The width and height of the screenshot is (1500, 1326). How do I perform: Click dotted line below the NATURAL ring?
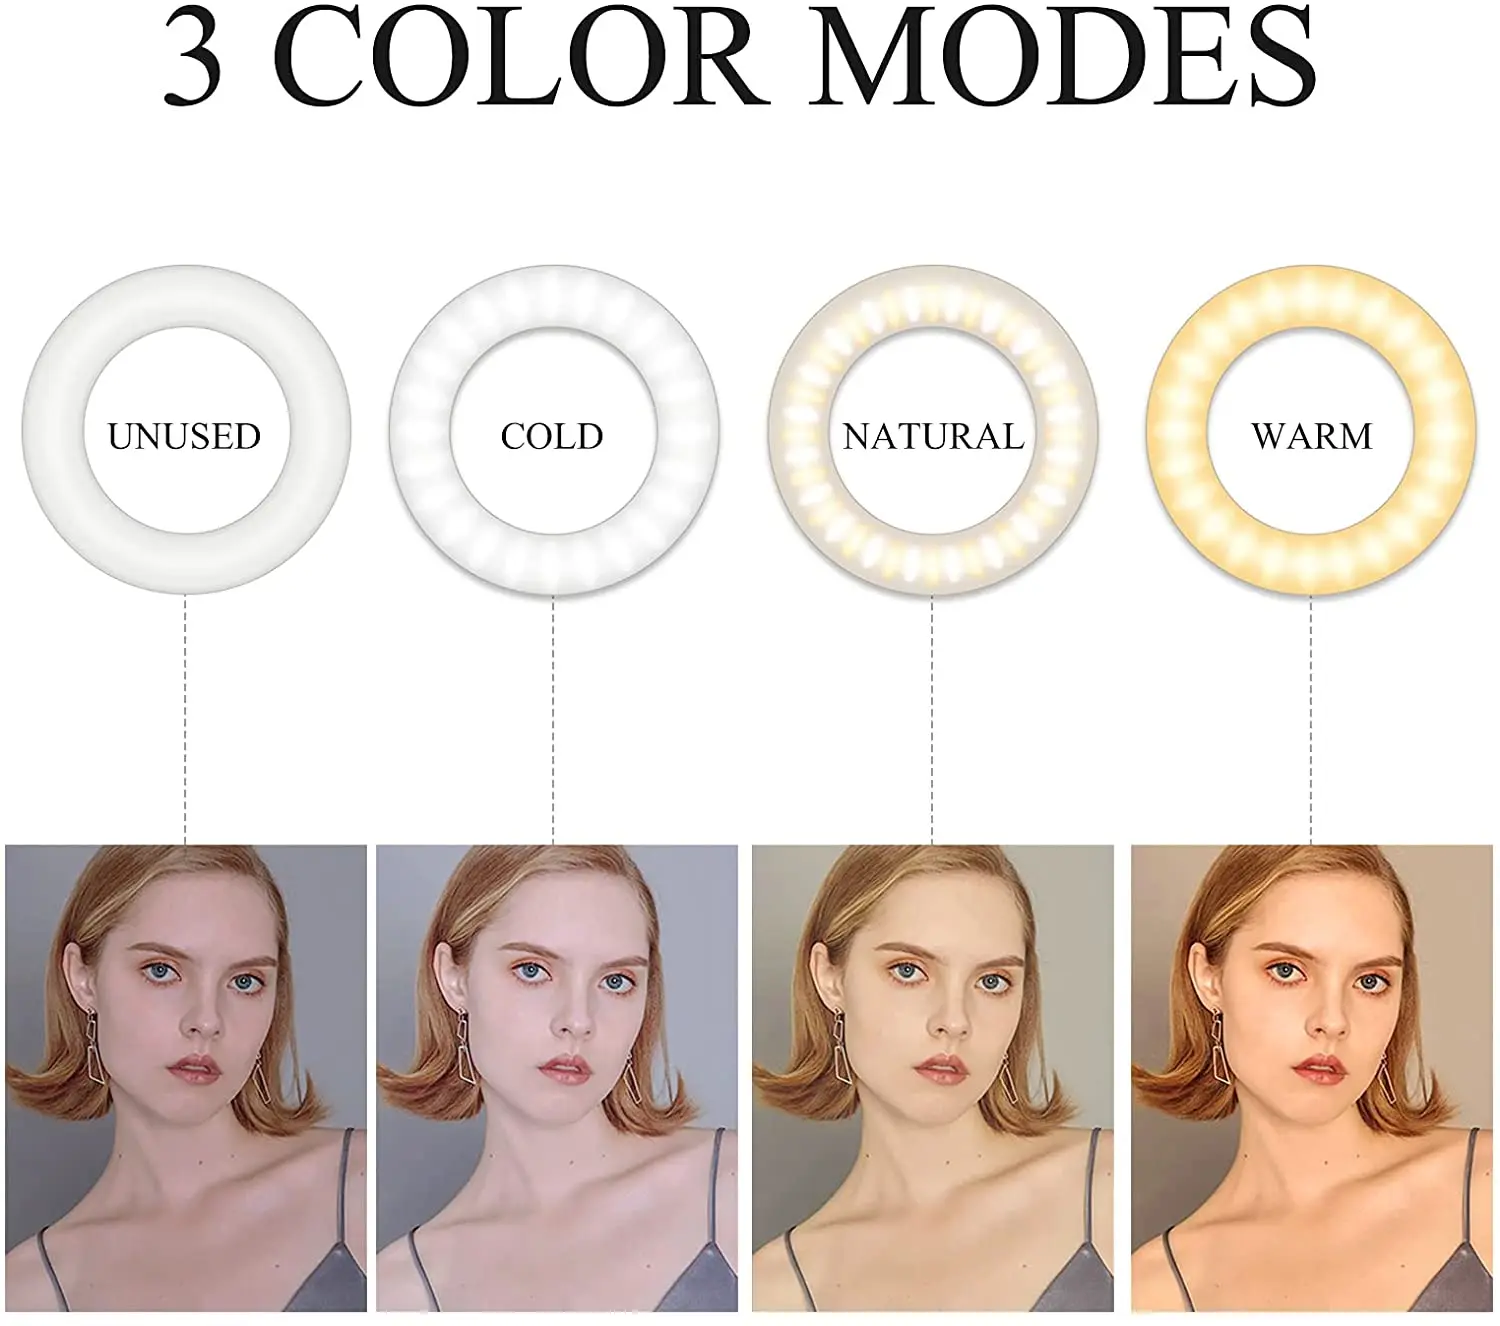point(932,722)
